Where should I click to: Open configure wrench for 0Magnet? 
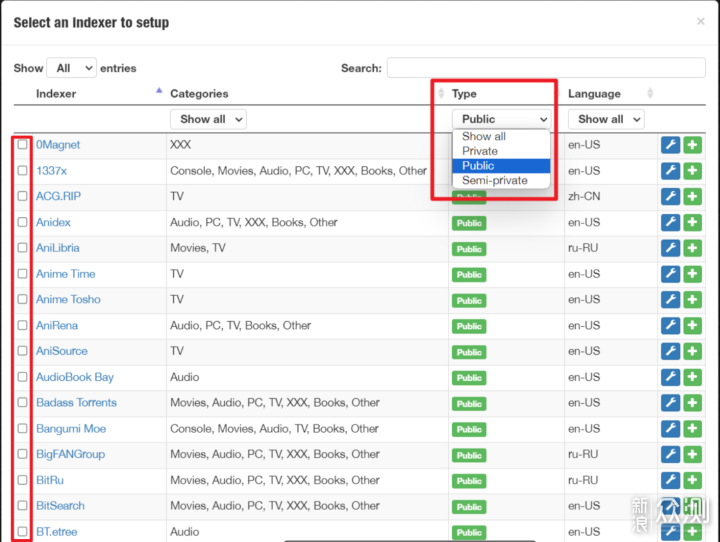(670, 145)
